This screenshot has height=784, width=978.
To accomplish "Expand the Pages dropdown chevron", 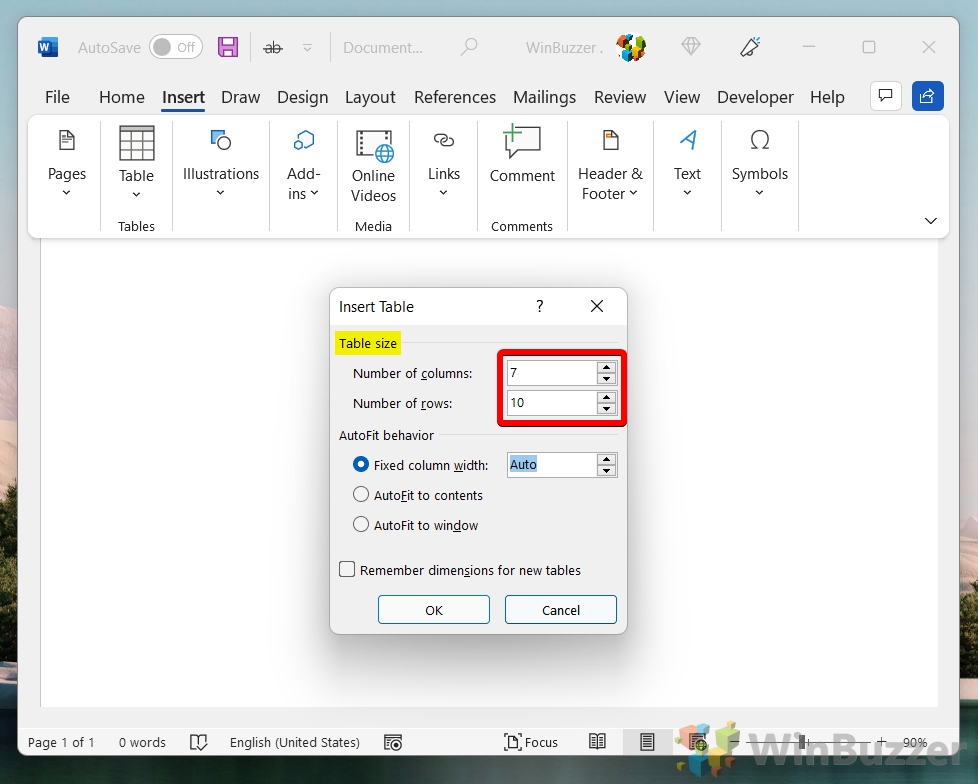I will 66,193.
